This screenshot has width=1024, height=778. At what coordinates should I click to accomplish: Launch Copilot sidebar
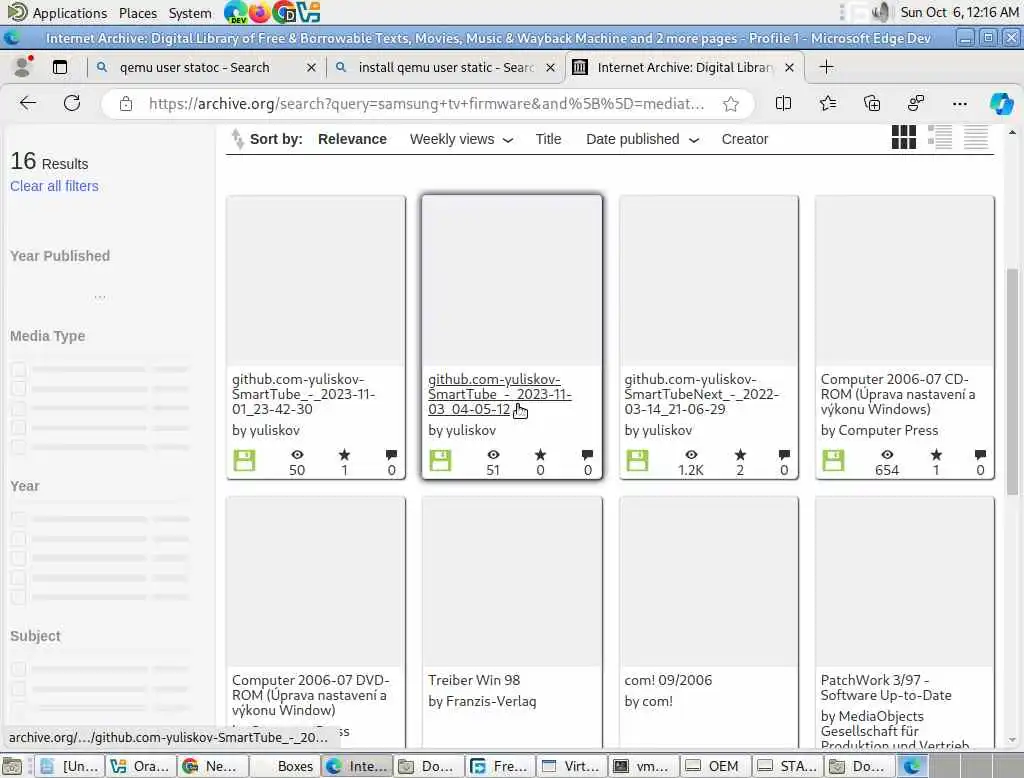pos(1001,103)
